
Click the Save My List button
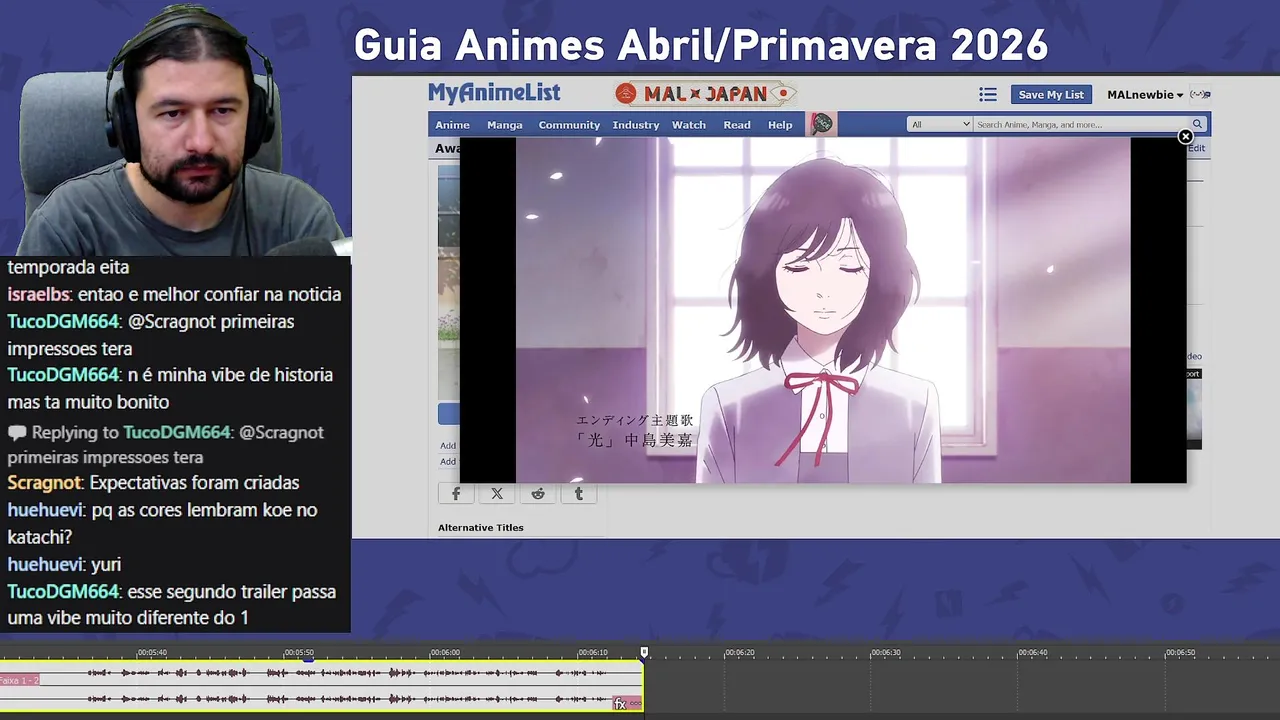pyautogui.click(x=1051, y=94)
